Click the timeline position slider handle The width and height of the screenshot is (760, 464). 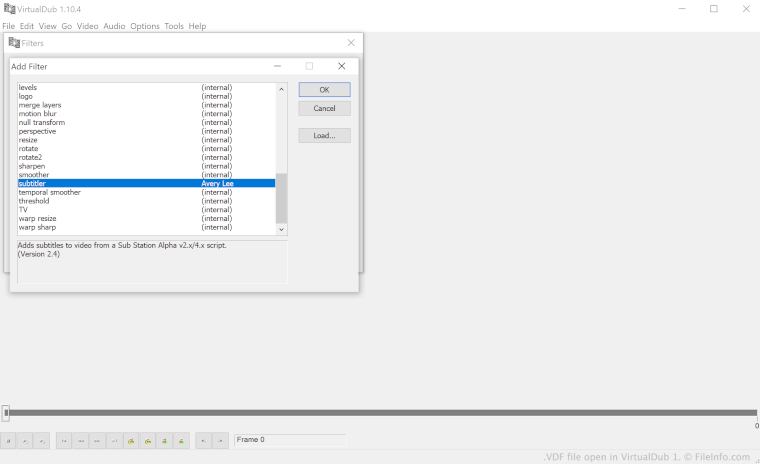[6, 413]
